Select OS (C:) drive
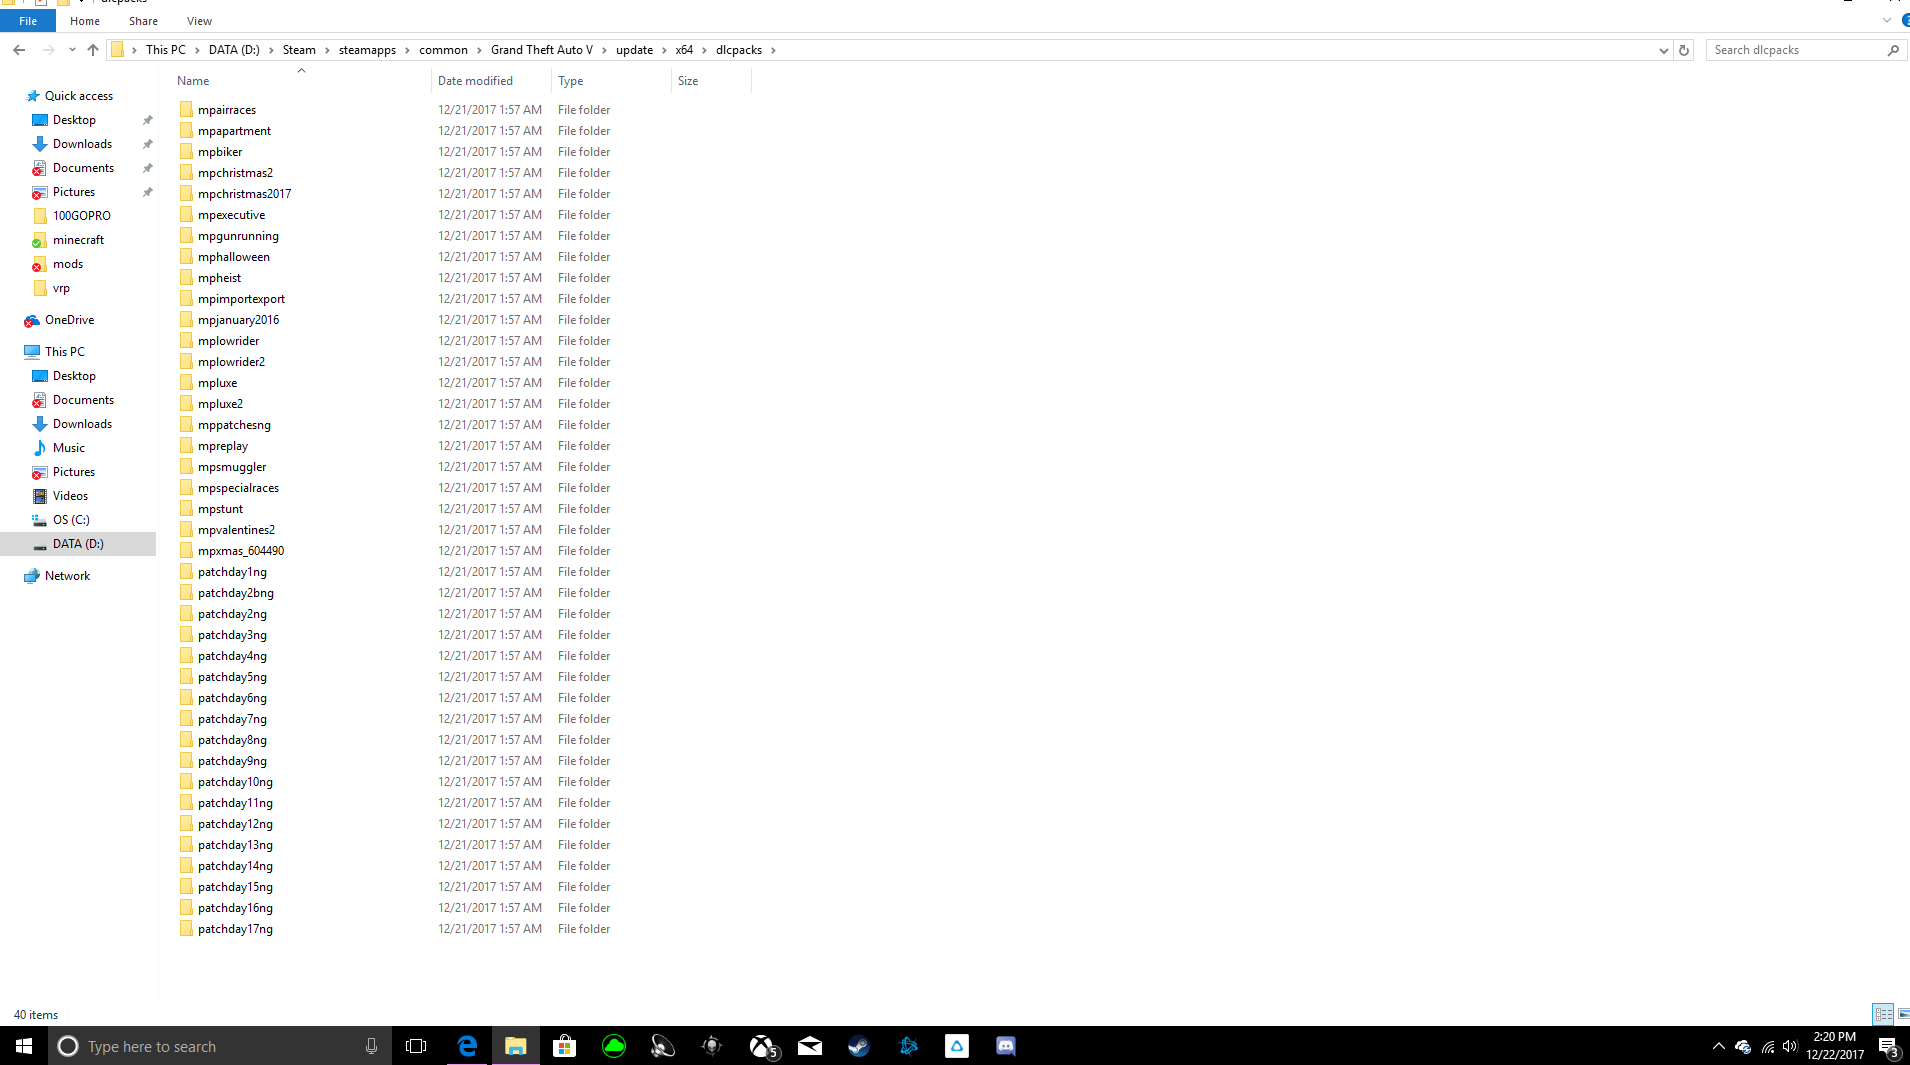Viewport: 1910px width, 1065px height. pos(71,520)
